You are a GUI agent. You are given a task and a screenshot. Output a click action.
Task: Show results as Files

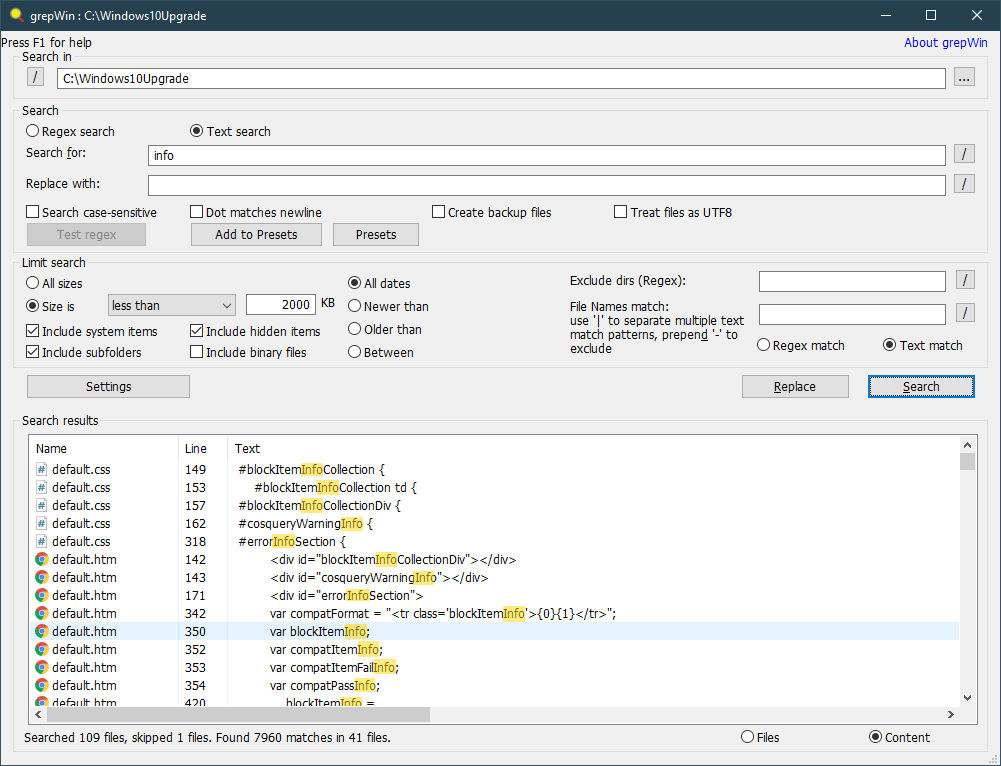(x=760, y=737)
